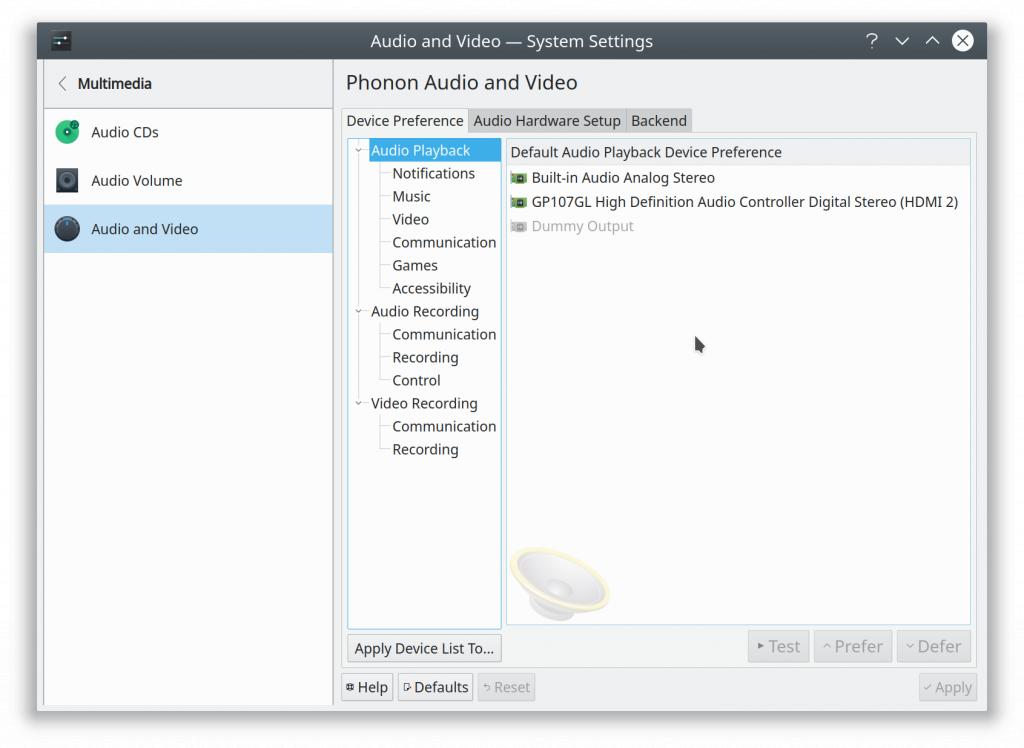Select Notifications under Audio Playback
The width and height of the screenshot is (1024, 748).
[433, 174]
